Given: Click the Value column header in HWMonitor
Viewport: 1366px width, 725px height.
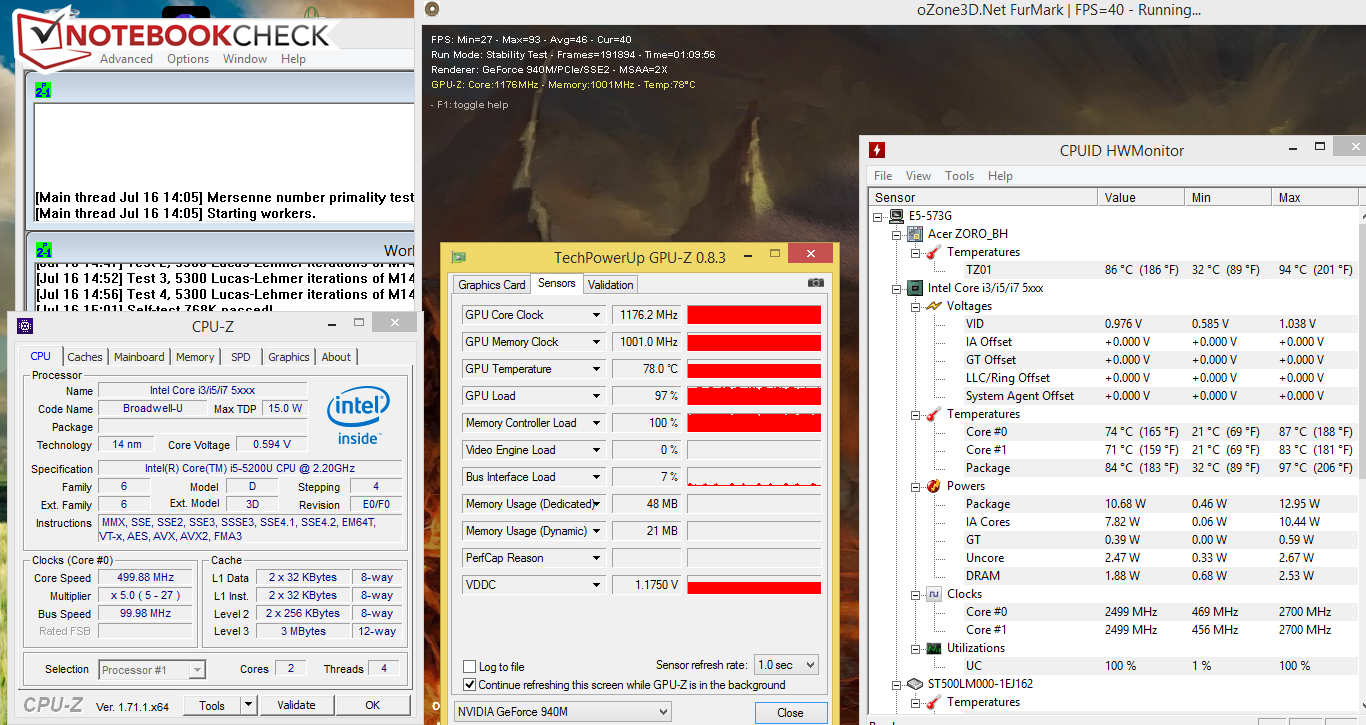Looking at the screenshot, I should pos(1141,198).
